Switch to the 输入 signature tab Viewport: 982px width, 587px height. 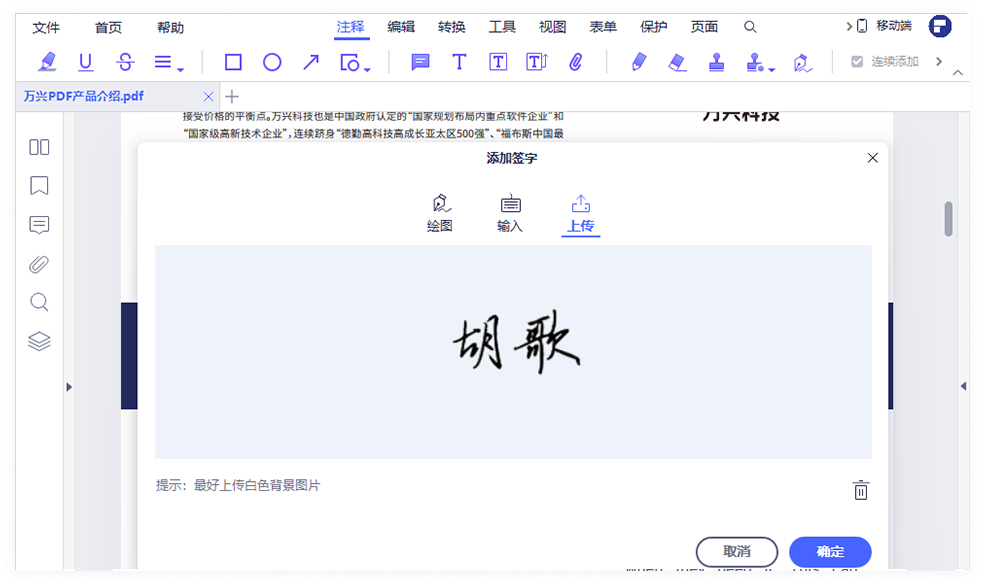(510, 213)
